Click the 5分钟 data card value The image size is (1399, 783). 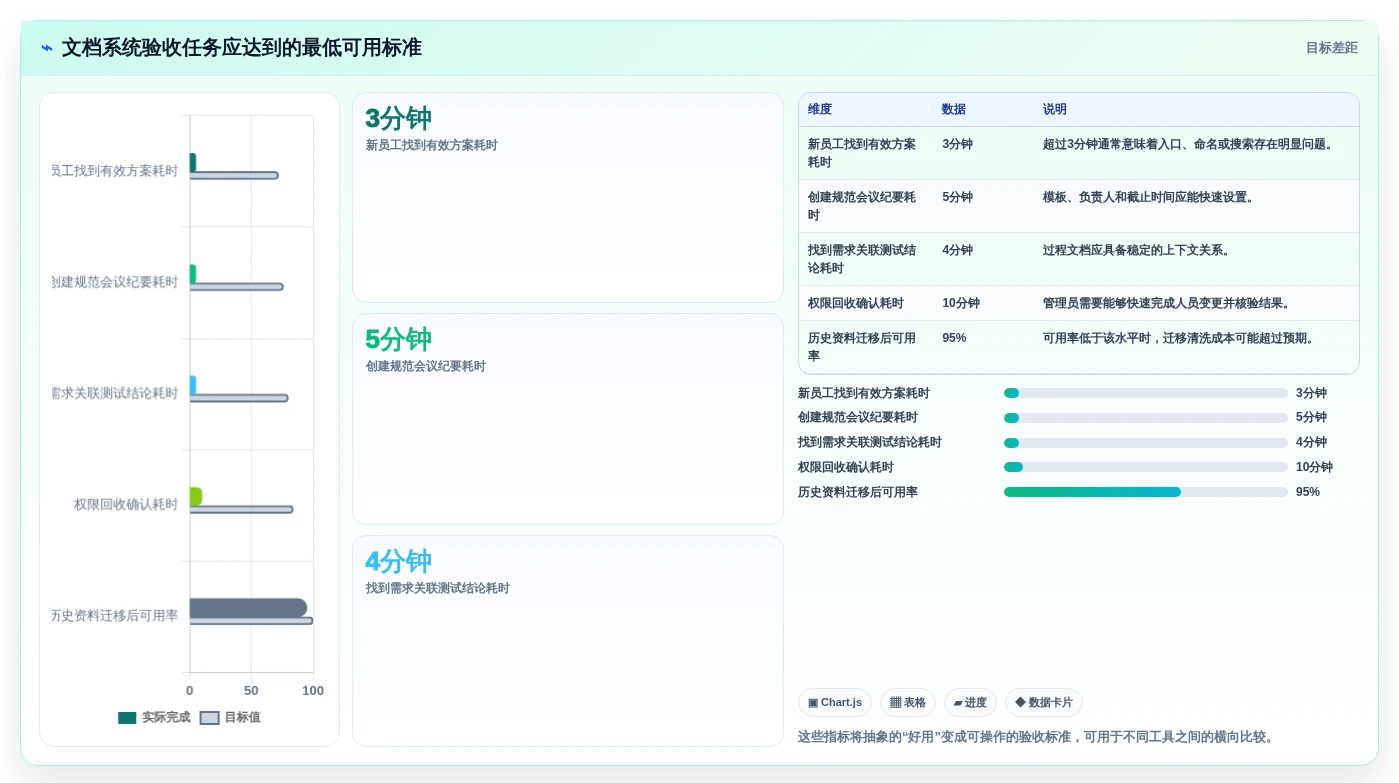click(398, 340)
